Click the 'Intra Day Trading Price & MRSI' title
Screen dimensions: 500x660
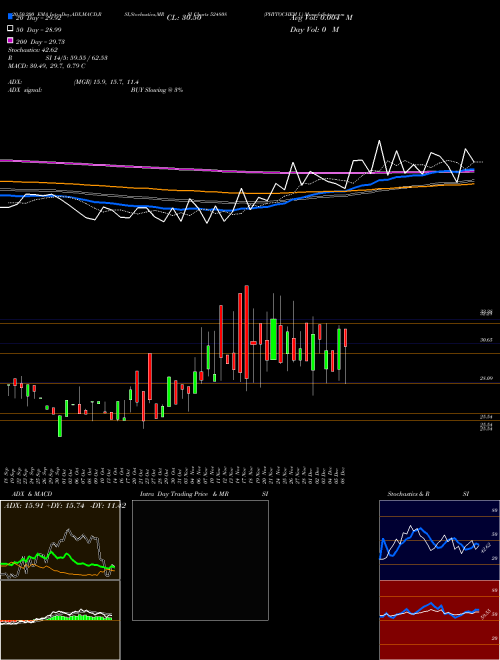click(x=204, y=494)
